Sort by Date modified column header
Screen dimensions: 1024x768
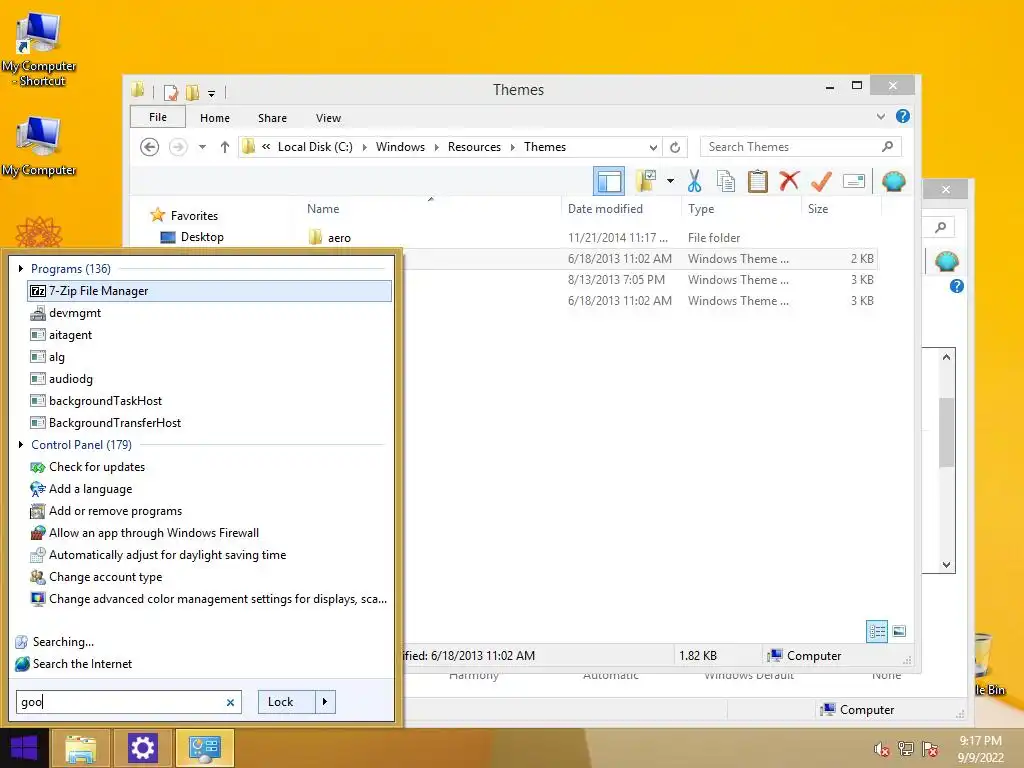tap(620, 208)
